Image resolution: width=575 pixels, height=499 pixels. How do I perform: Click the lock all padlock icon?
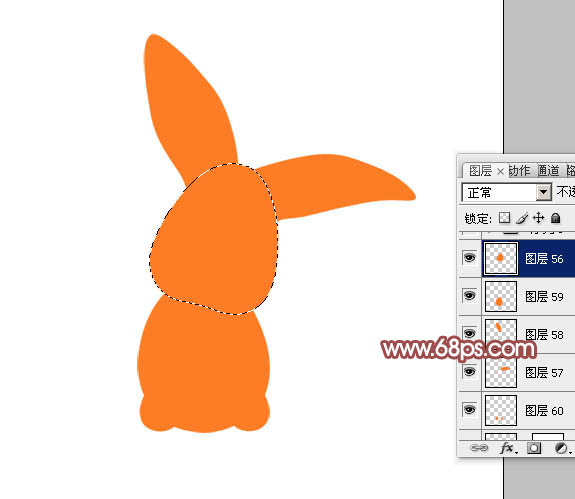556,218
